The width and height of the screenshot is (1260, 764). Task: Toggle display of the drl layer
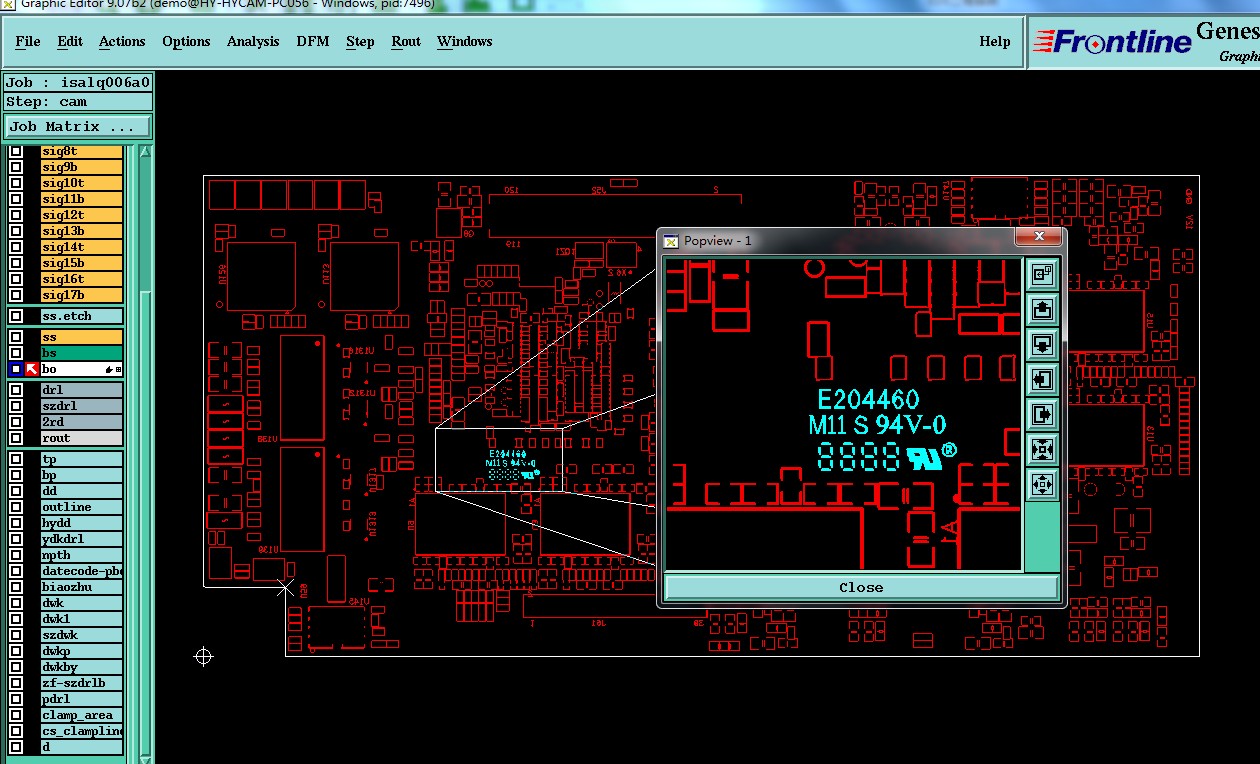(16, 390)
